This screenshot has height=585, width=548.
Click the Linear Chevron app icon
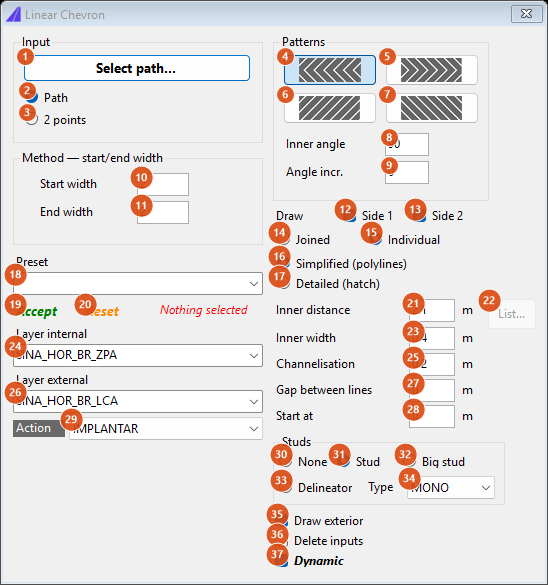[13, 15]
